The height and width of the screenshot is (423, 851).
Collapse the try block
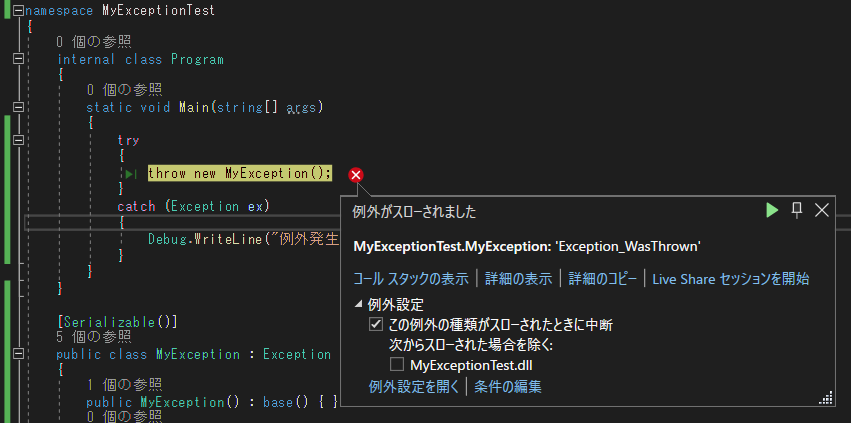click(18, 140)
